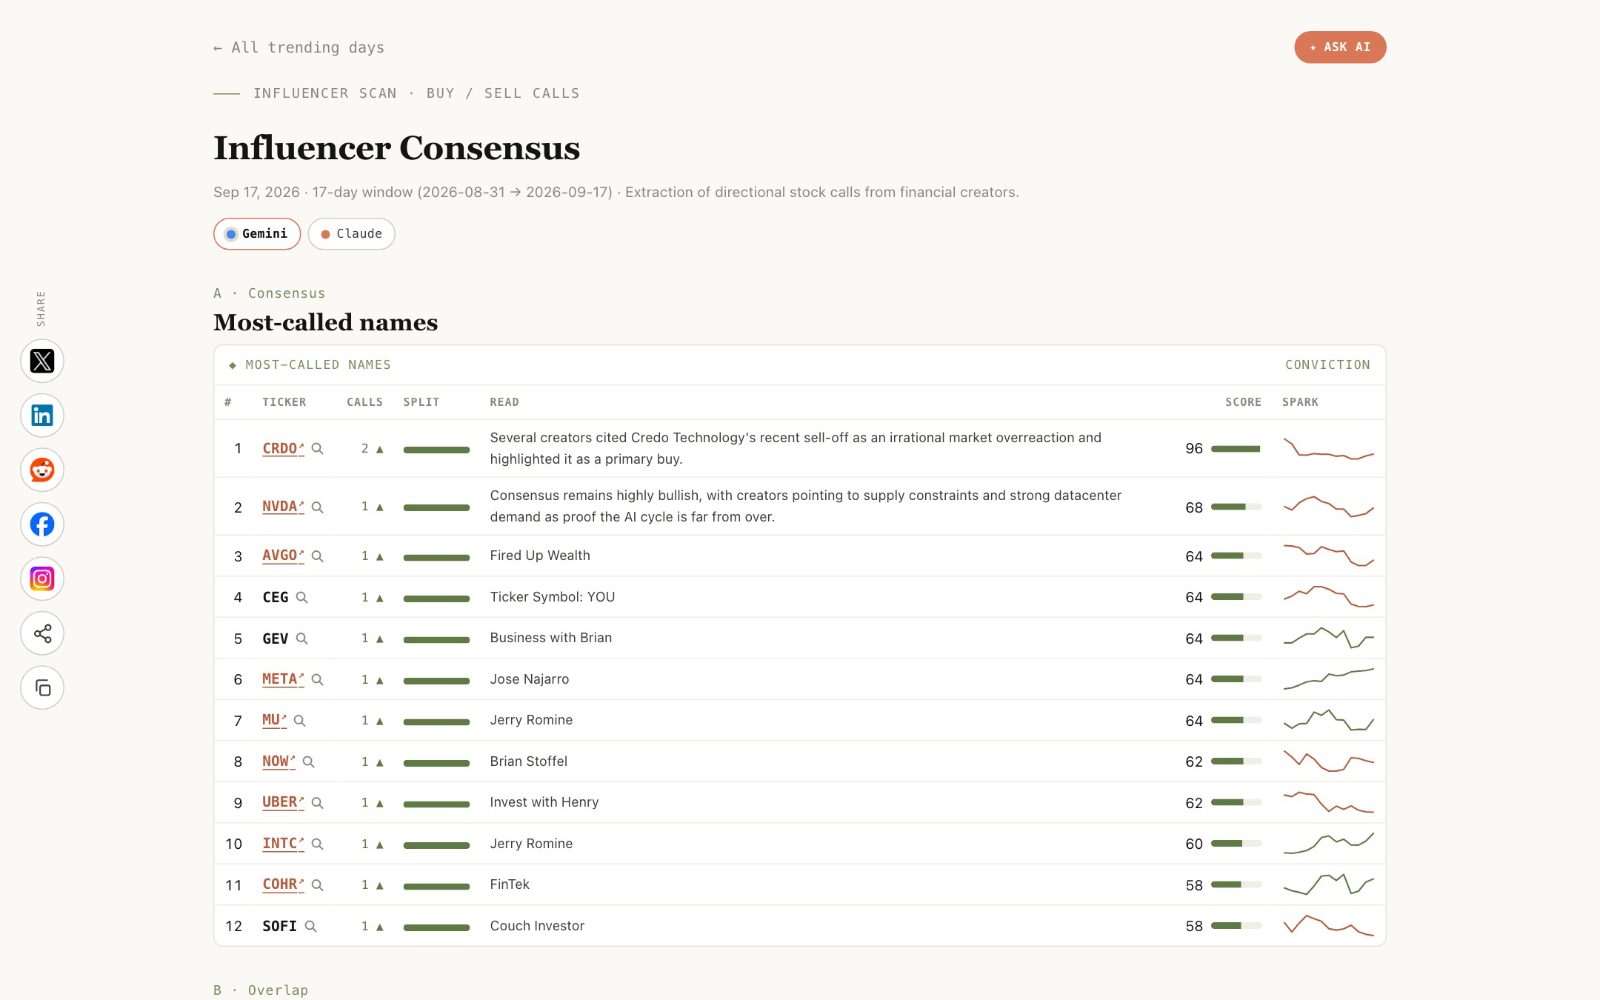Screen dimensions: 1600x1000
Task: Click the search magnifier next to CRDO
Action: click(317, 449)
